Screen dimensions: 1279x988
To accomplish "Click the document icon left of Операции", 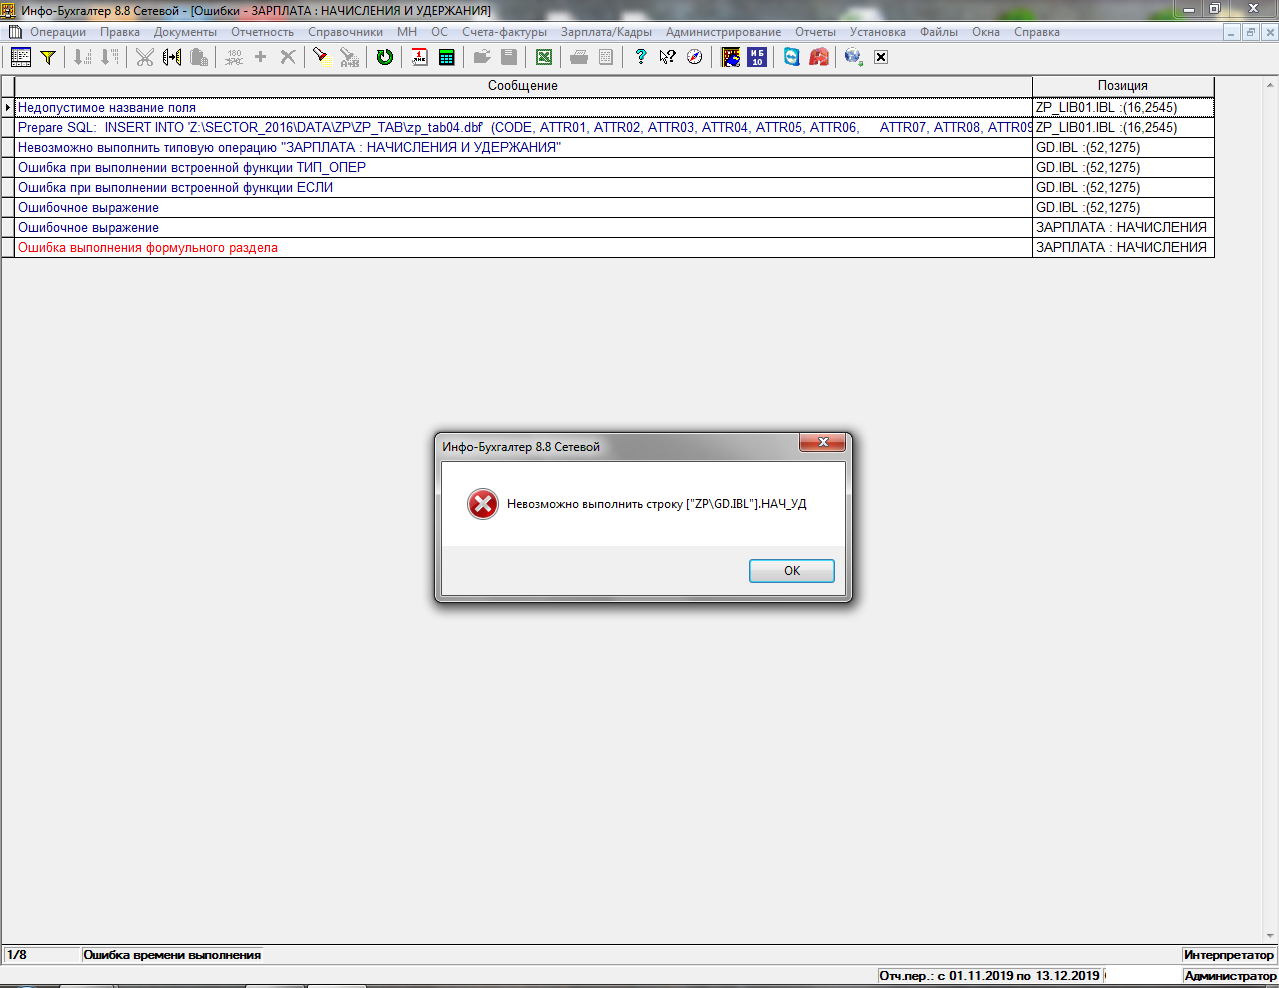I will click(x=15, y=32).
